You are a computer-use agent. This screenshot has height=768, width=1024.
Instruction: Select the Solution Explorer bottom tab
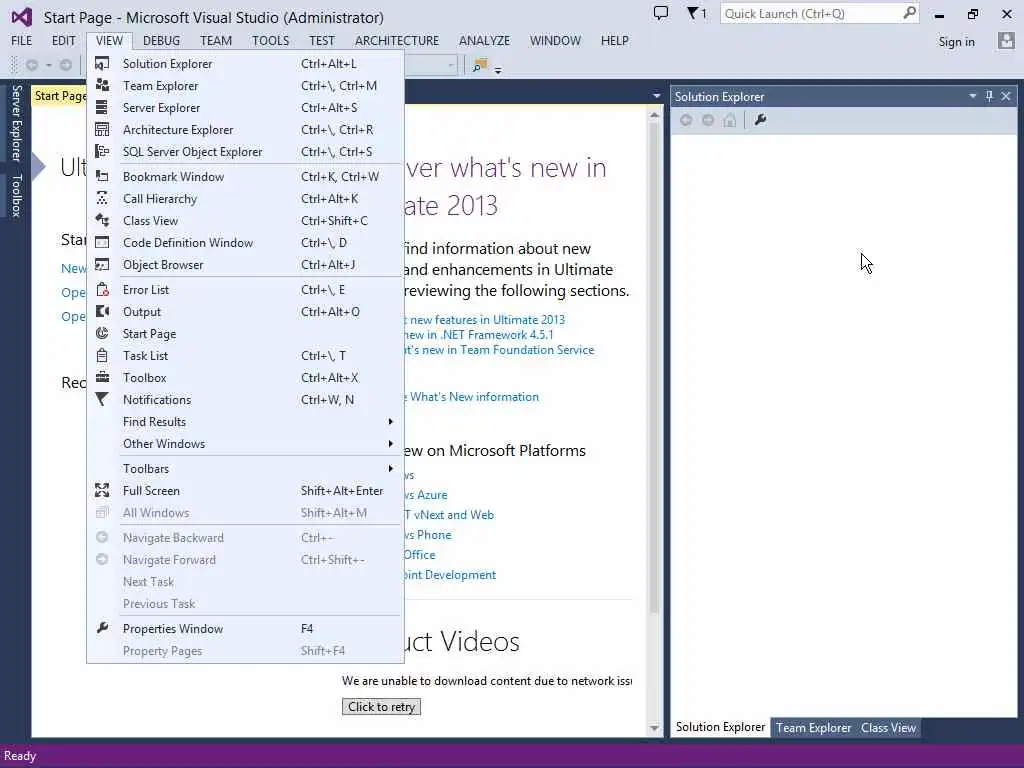(720, 727)
